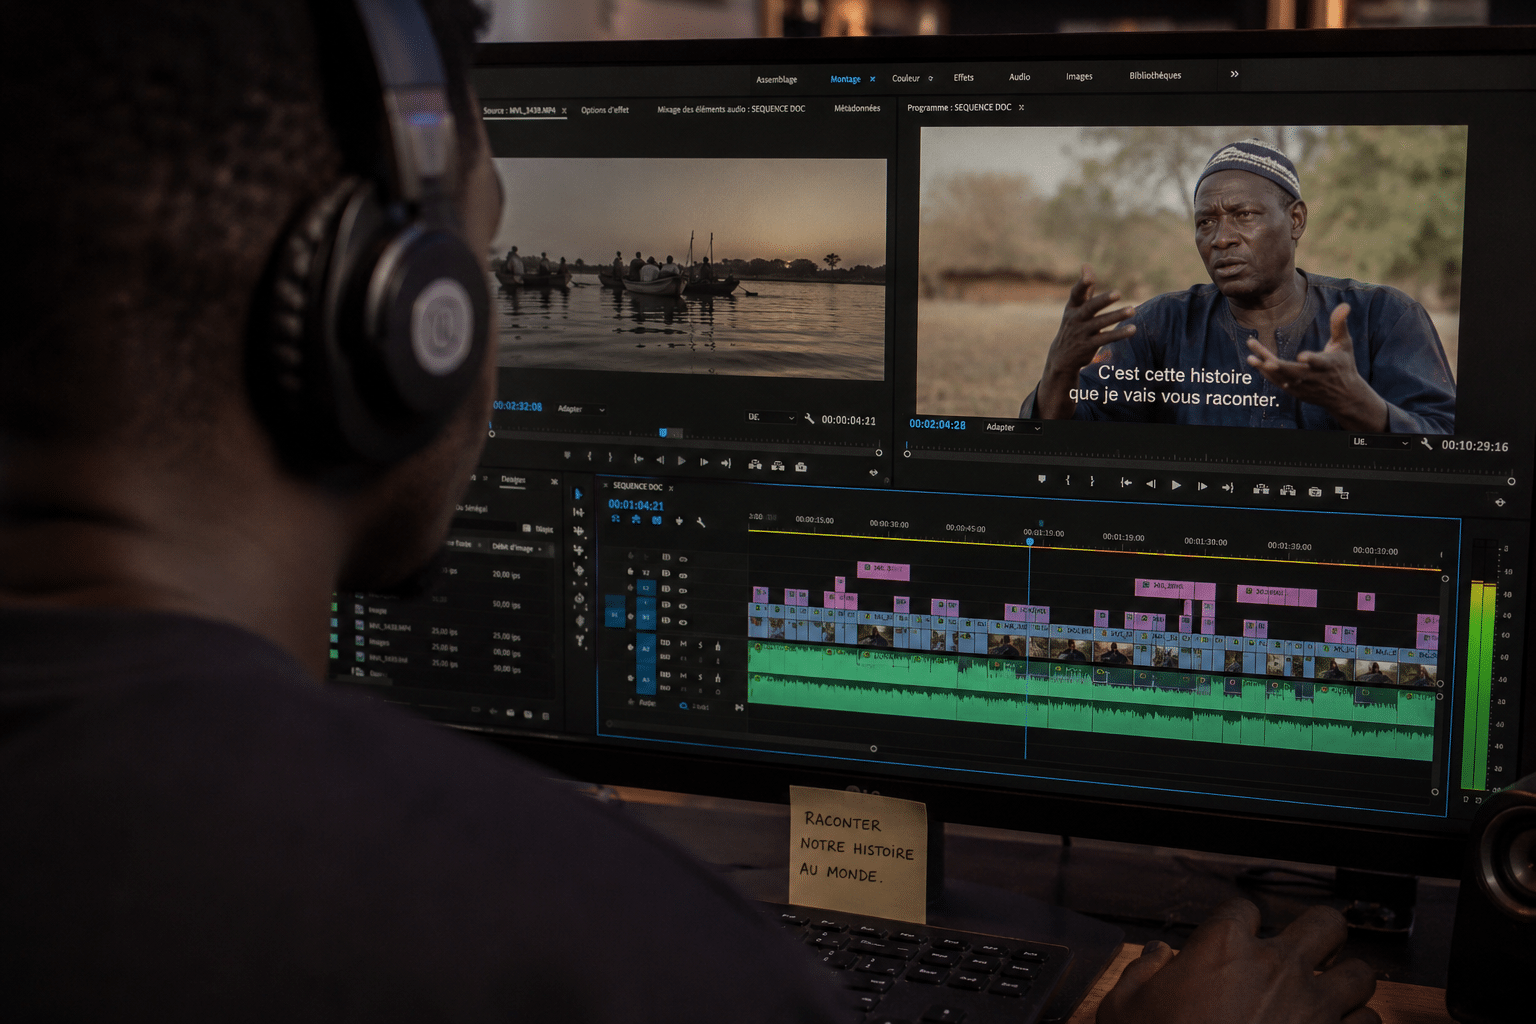Viewport: 1536px width, 1024px height.
Task: Open Bibliothèques workspace tab
Action: point(1155,75)
